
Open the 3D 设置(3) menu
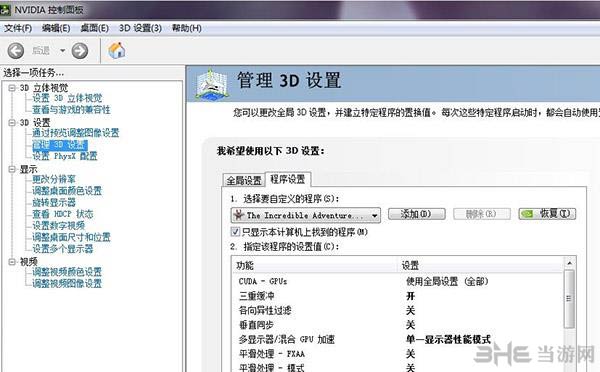[140, 28]
